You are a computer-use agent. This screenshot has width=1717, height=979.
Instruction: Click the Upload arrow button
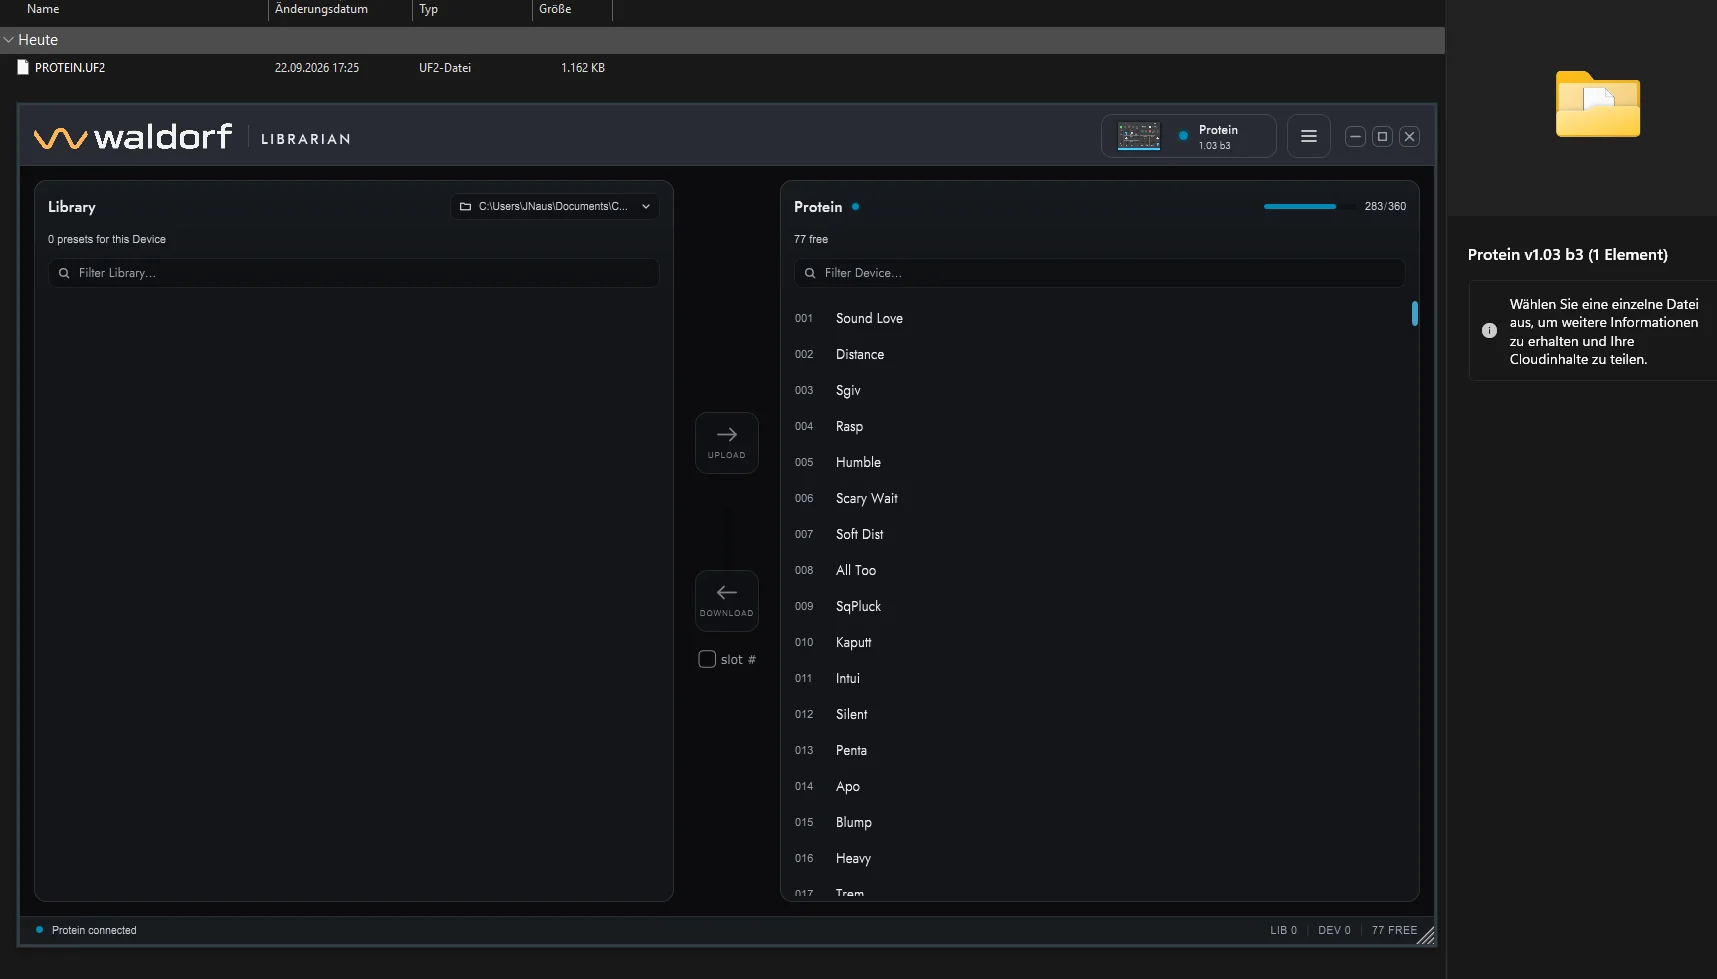pos(727,442)
